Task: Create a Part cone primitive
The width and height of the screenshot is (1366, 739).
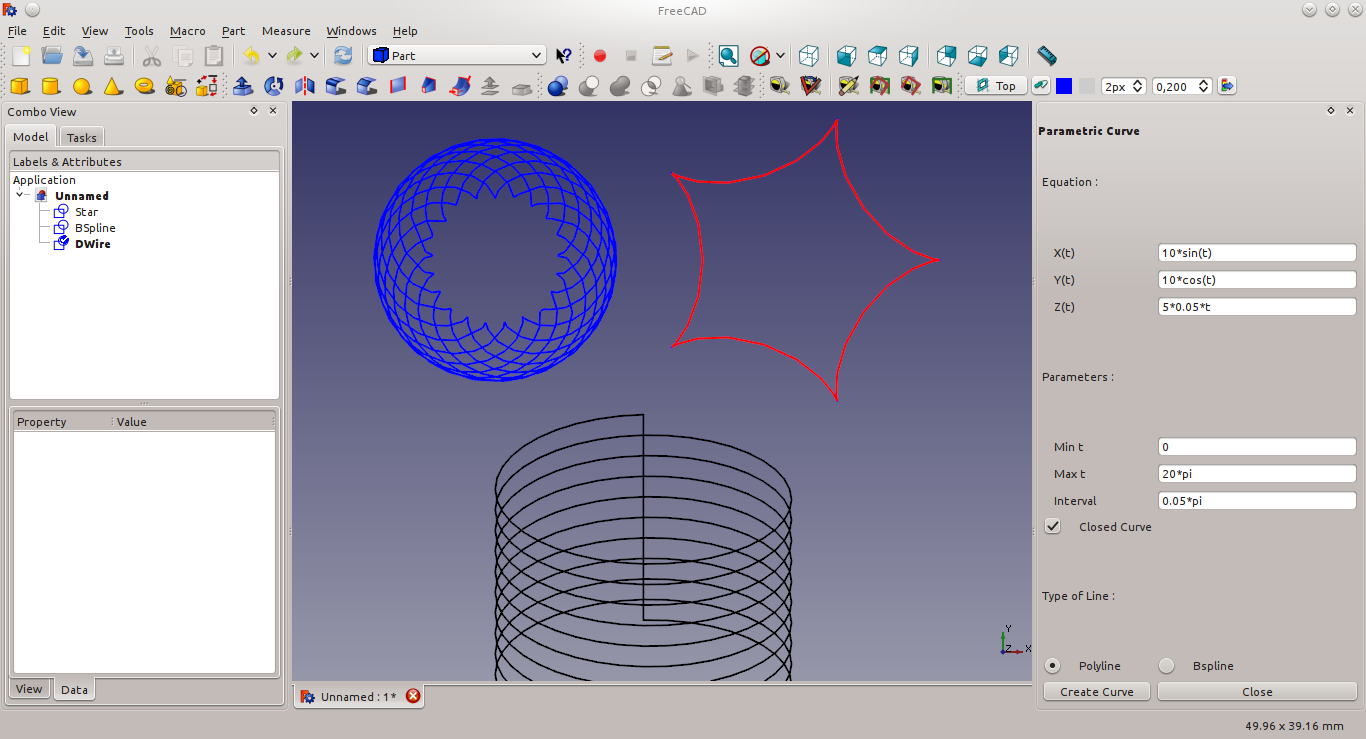Action: click(113, 86)
